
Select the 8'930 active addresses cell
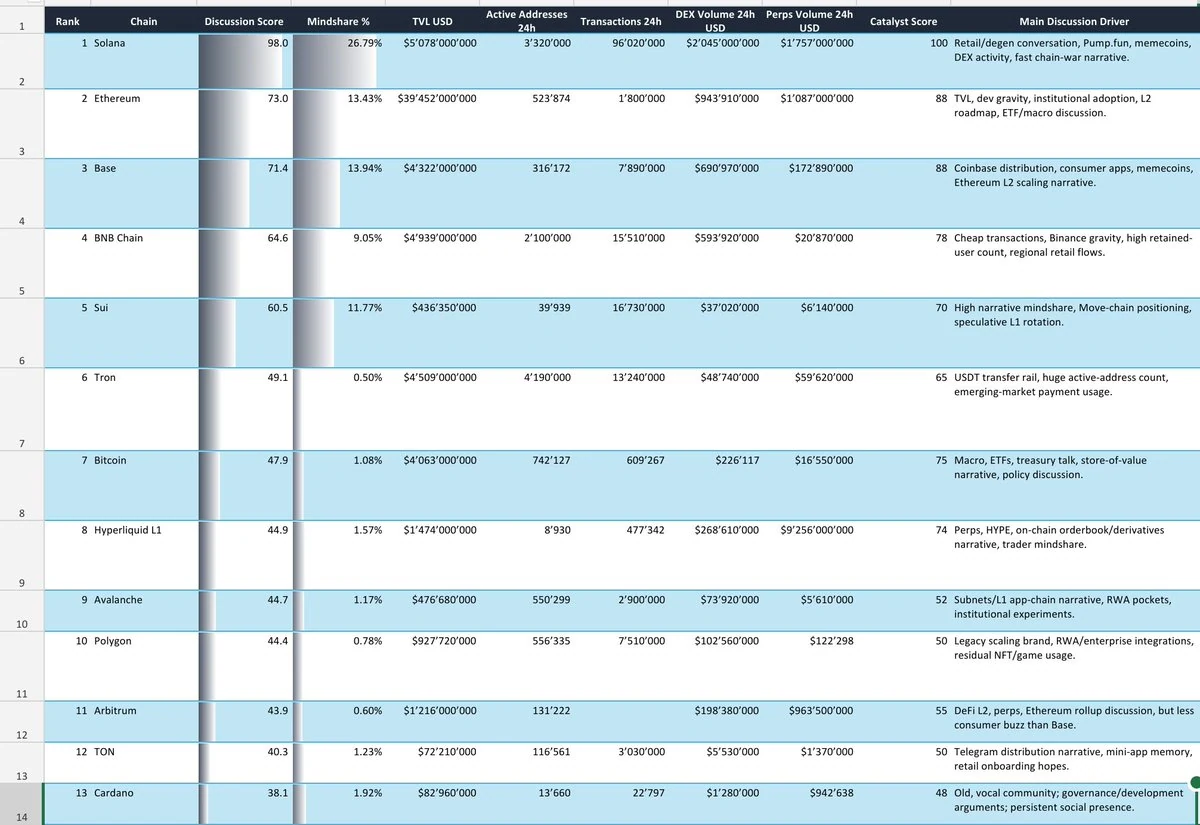tap(527, 555)
